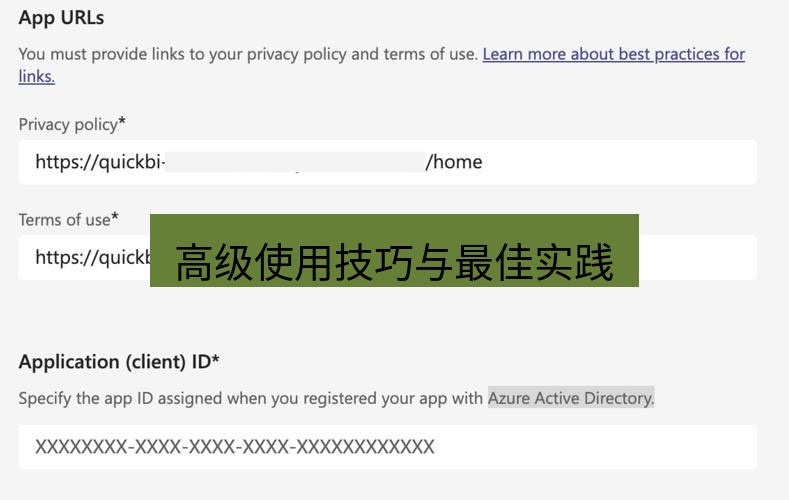This screenshot has height=500, width=789.
Task: Click the asterisk after "Application (client) ID"
Action: (x=215, y=360)
